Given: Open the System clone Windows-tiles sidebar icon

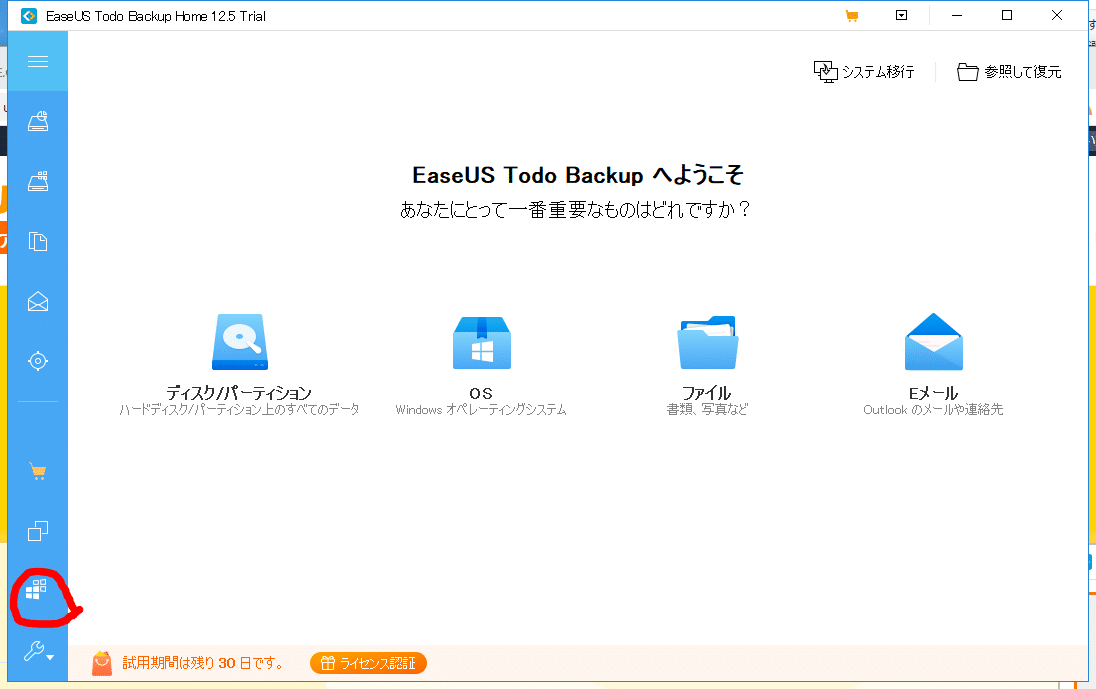Looking at the screenshot, I should 36,590.
